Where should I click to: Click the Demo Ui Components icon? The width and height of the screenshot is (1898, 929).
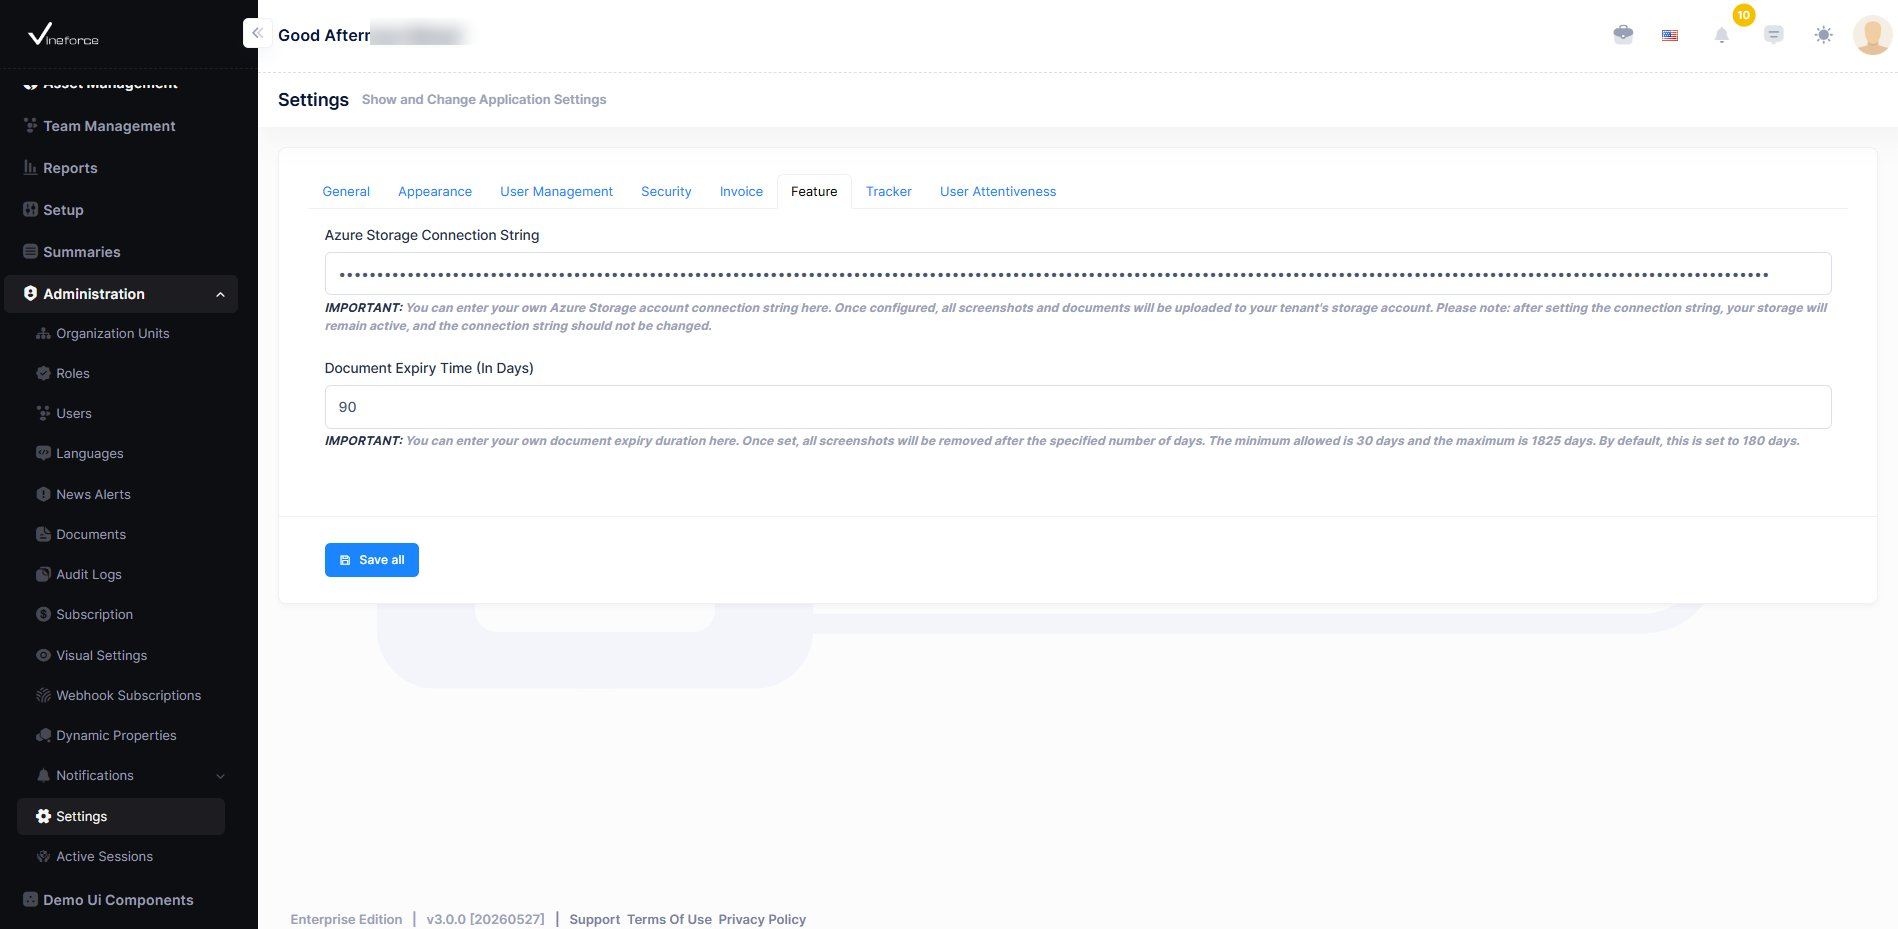point(30,900)
